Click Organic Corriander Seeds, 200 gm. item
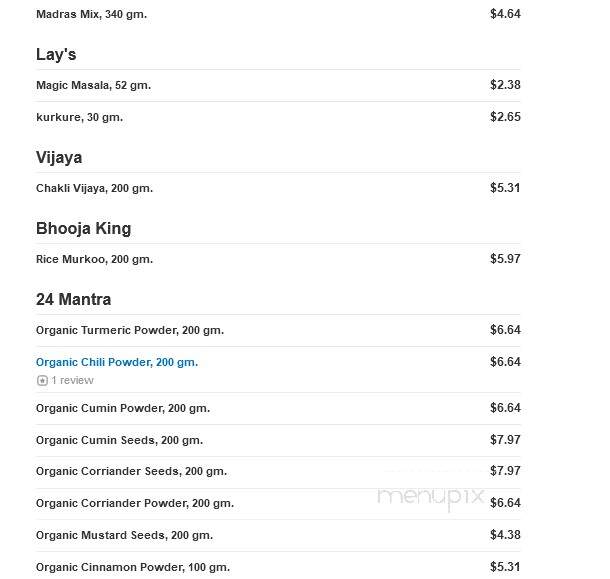Screen dimensions: 610x579 coord(131,471)
